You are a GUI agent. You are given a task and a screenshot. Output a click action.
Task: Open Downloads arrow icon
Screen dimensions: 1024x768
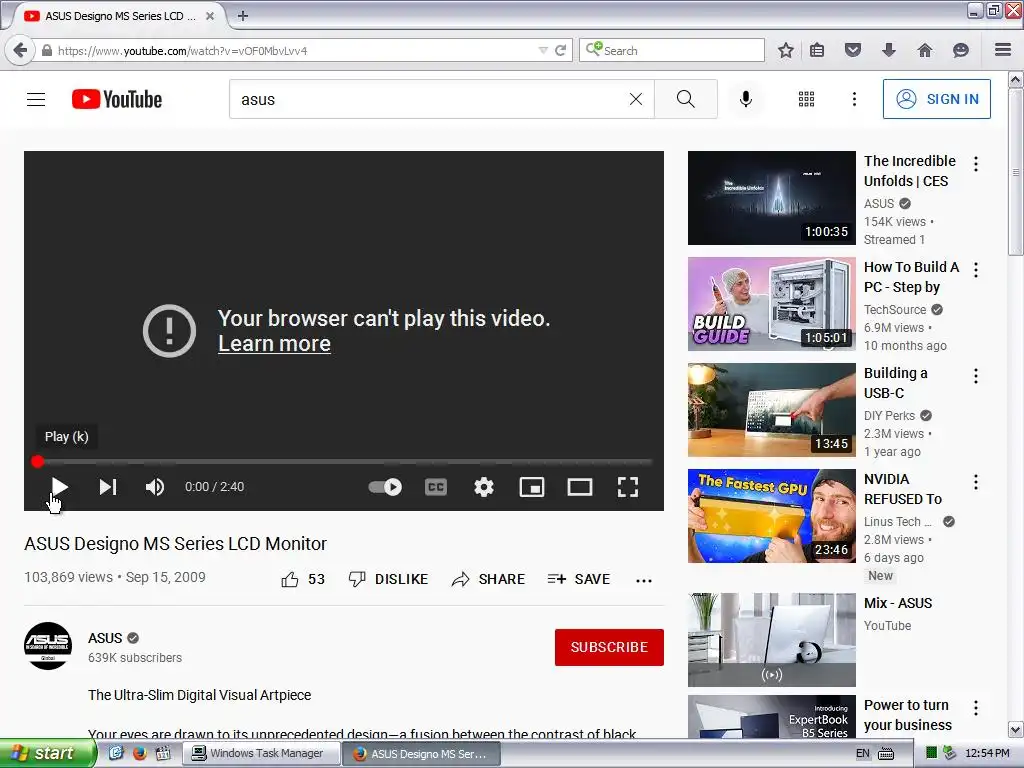[889, 50]
